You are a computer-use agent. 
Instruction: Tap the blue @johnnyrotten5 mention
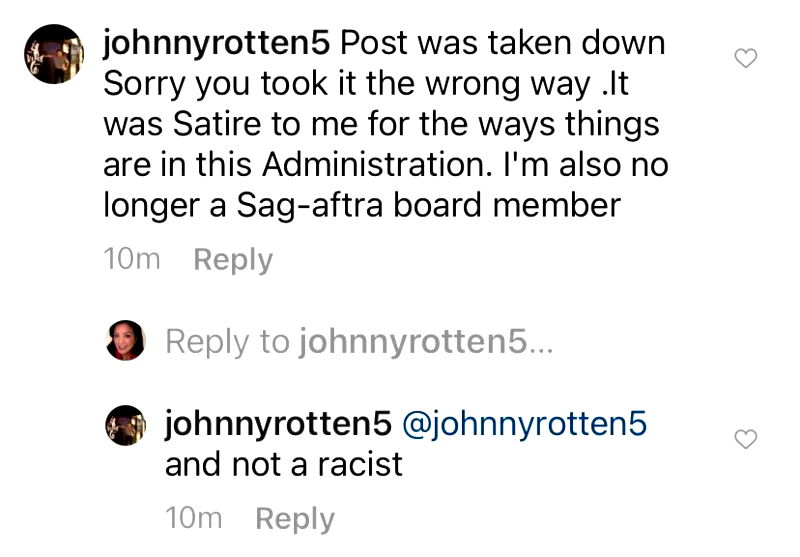tap(524, 424)
